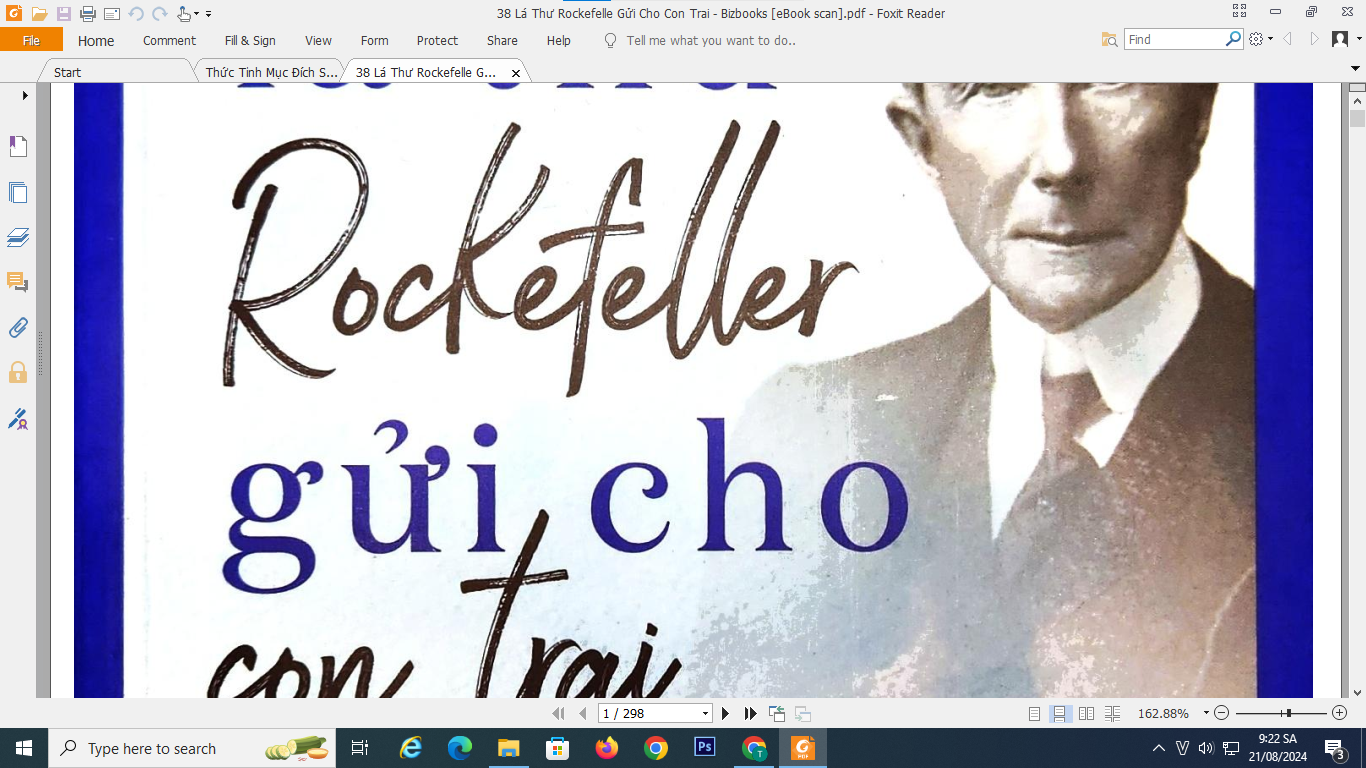
Task: Open a file with the folder icon
Action: click(x=39, y=14)
